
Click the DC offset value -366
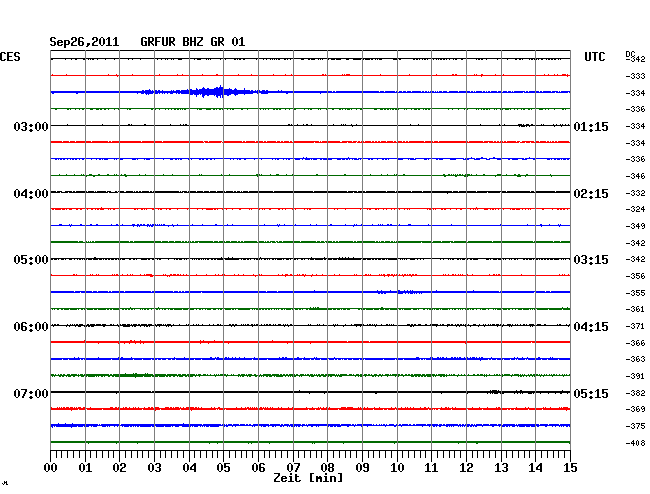tap(635, 343)
